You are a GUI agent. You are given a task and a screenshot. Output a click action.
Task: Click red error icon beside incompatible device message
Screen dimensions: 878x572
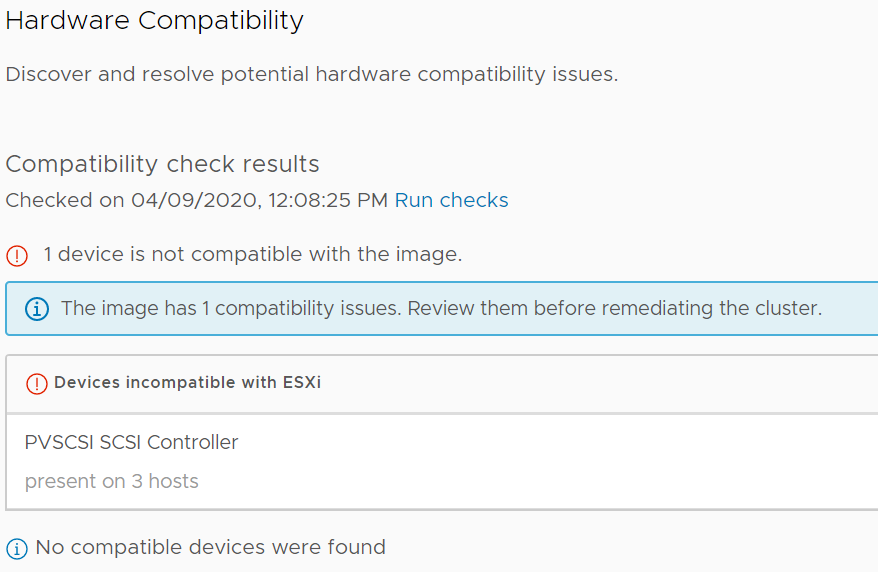[x=17, y=255]
